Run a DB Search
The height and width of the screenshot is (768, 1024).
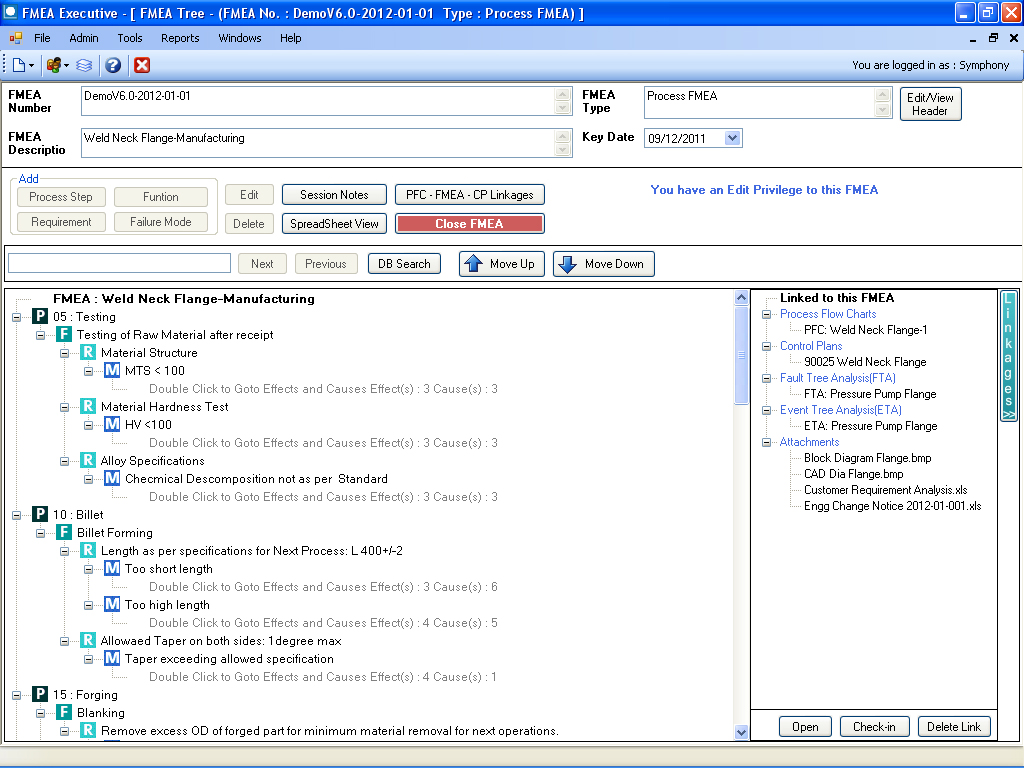pos(404,264)
